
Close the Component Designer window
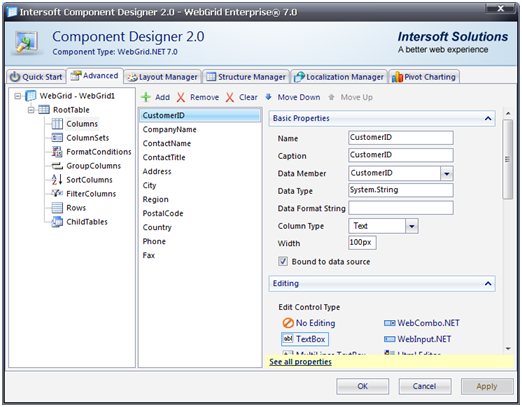tap(501, 8)
